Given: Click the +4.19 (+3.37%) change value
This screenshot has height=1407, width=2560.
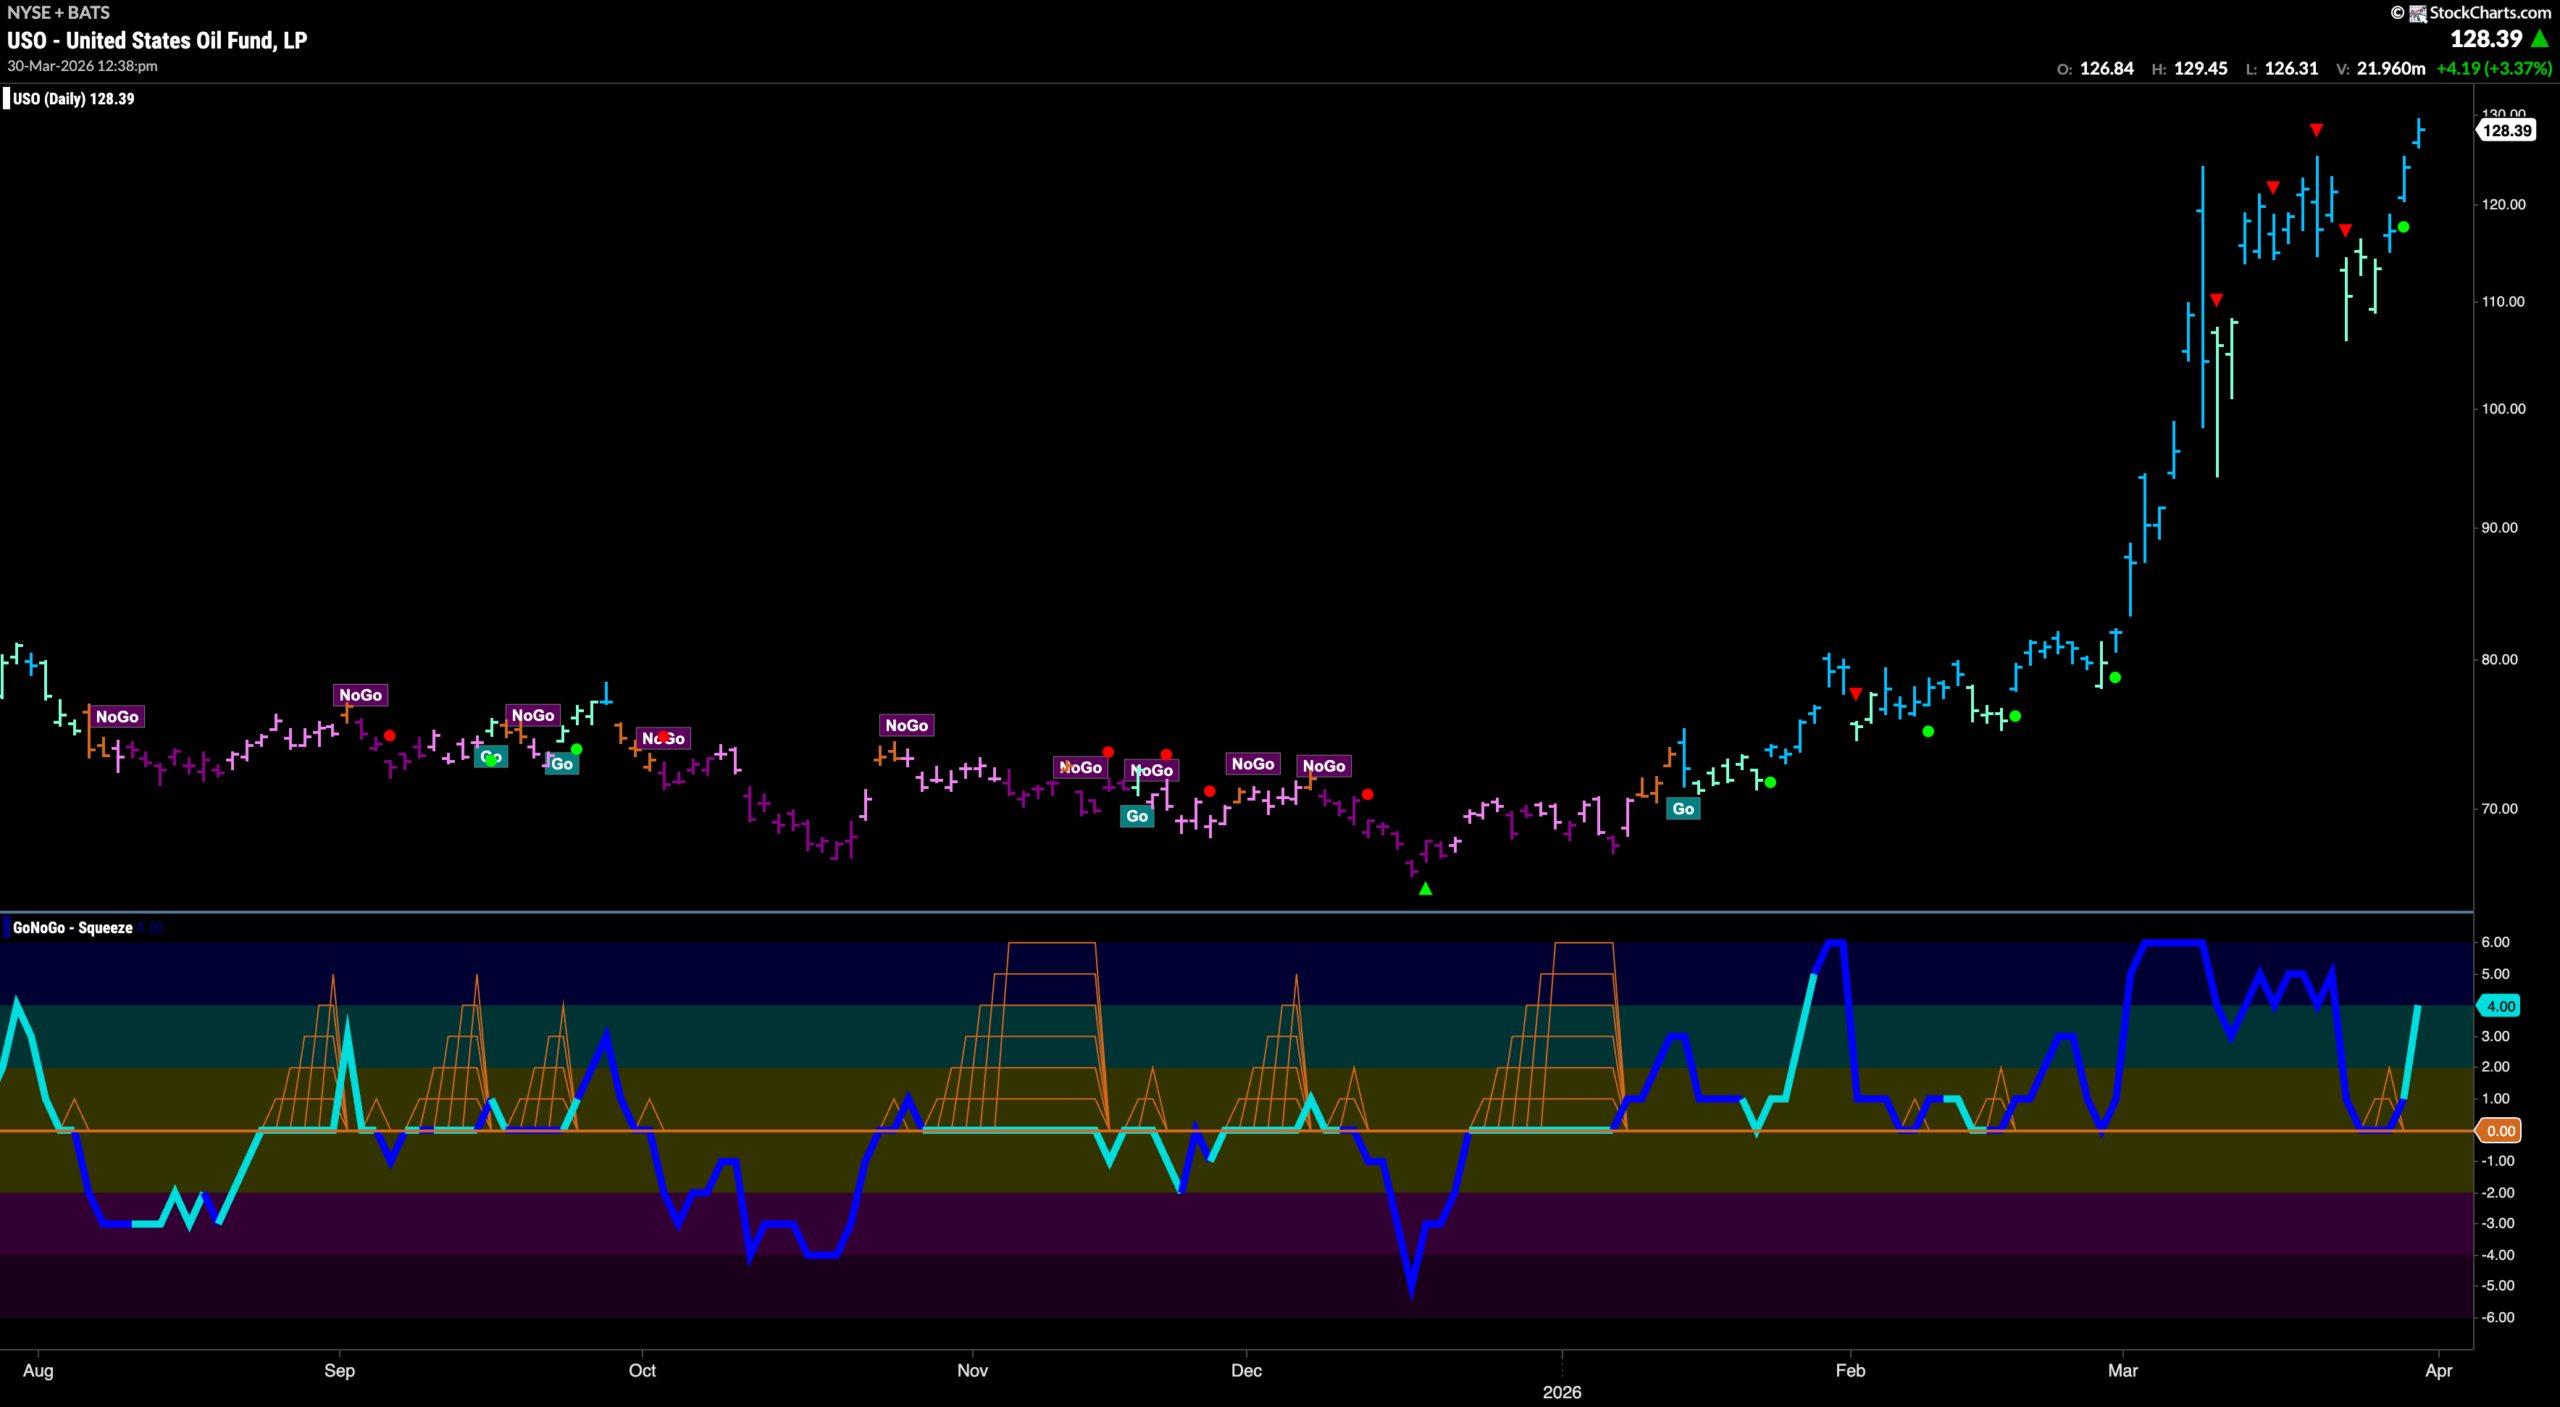Looking at the screenshot, I should coord(2494,69).
